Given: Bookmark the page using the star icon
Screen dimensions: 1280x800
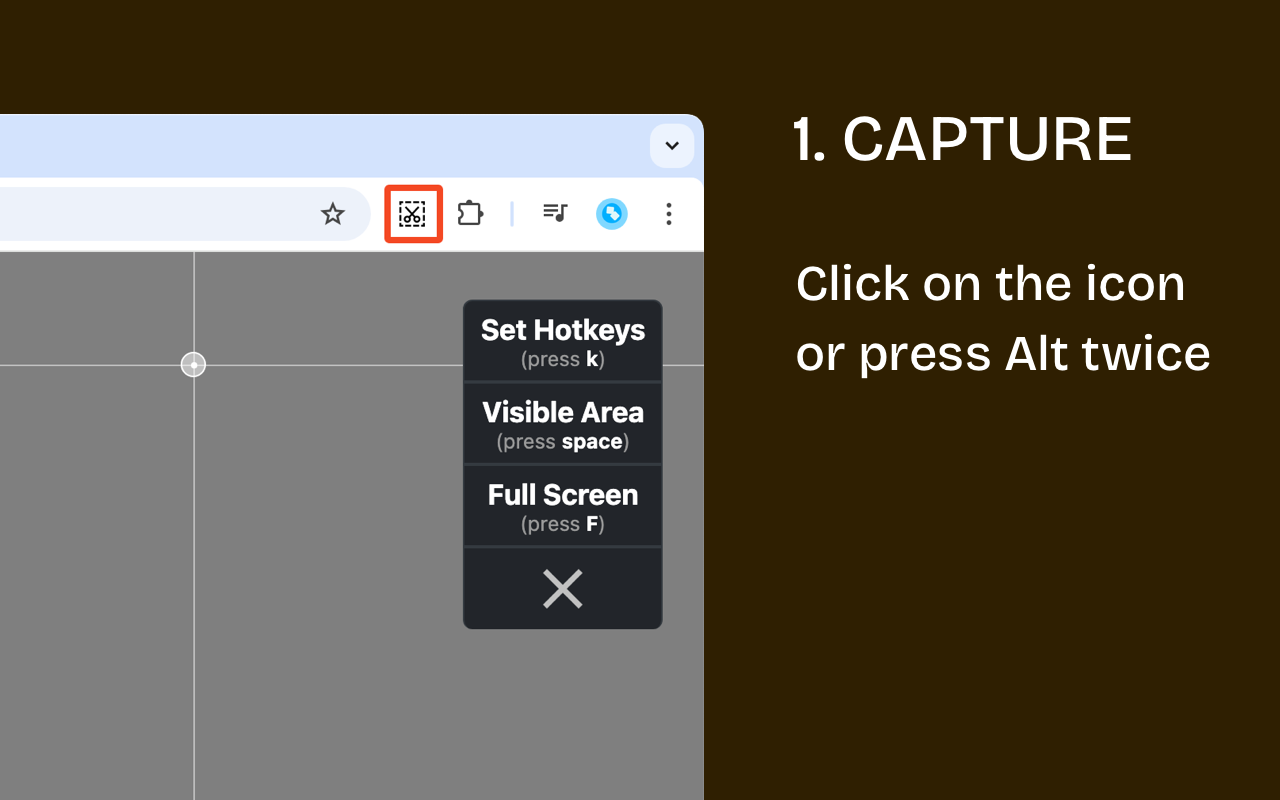Looking at the screenshot, I should [x=333, y=213].
